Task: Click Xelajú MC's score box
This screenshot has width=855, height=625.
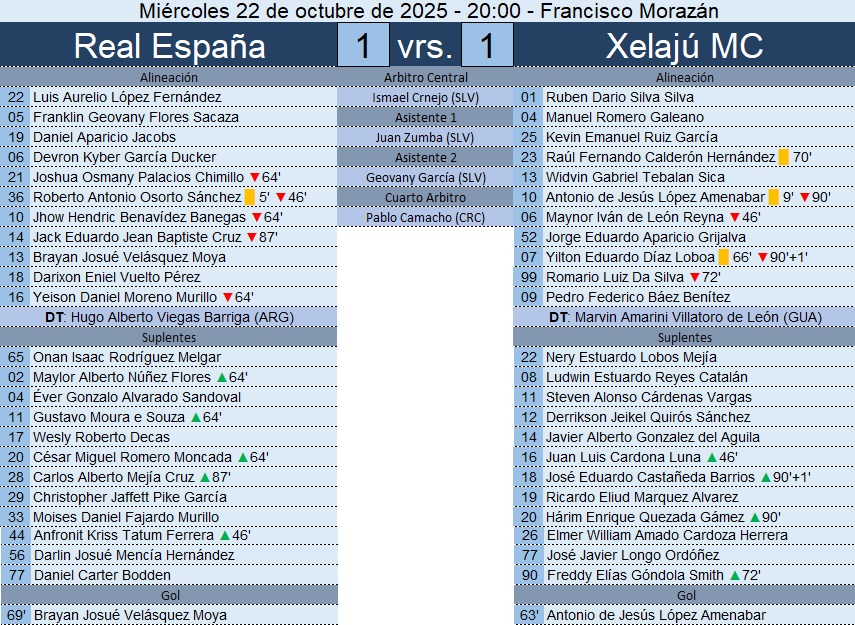Action: point(488,46)
